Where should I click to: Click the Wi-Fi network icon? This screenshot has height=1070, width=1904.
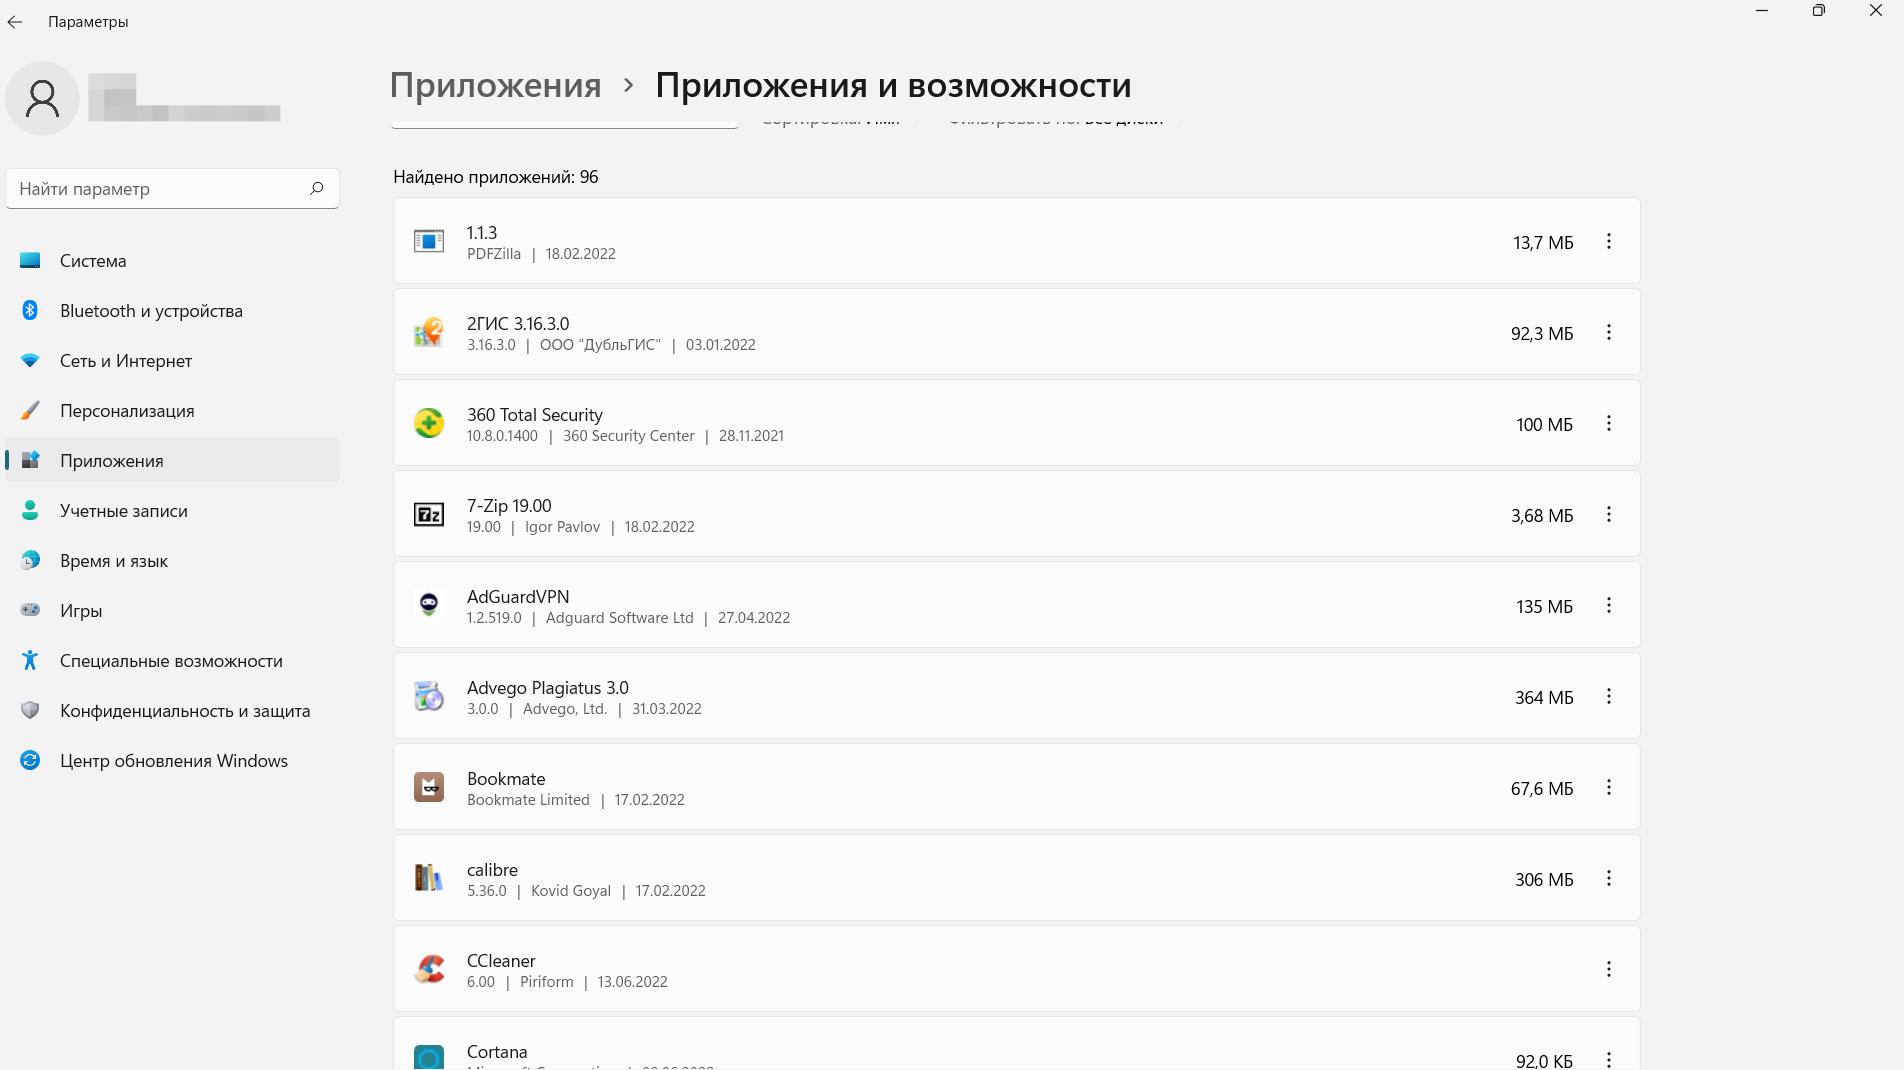(x=30, y=360)
